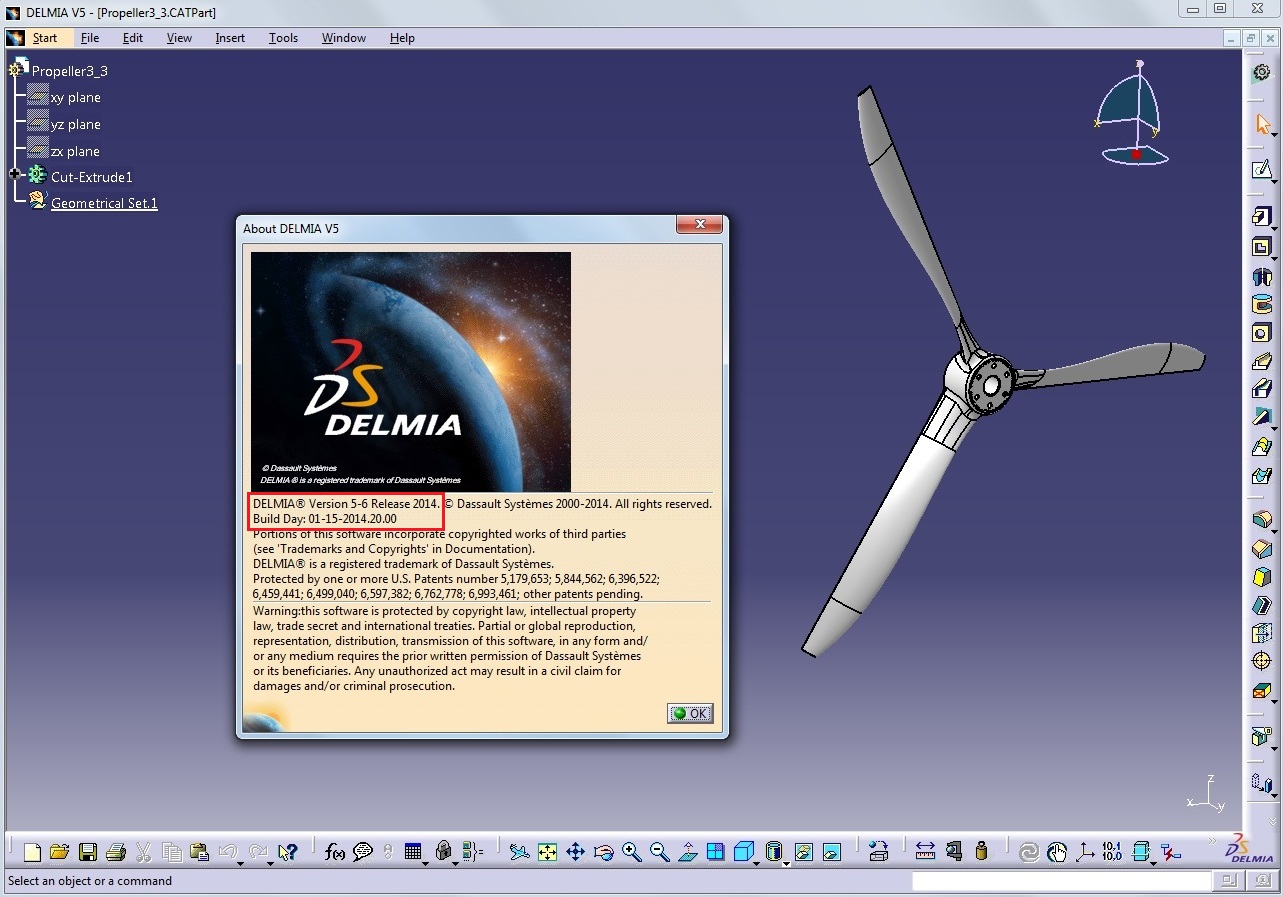Image resolution: width=1283 pixels, height=897 pixels.
Task: Click the Cut scissors icon
Action: coord(144,852)
